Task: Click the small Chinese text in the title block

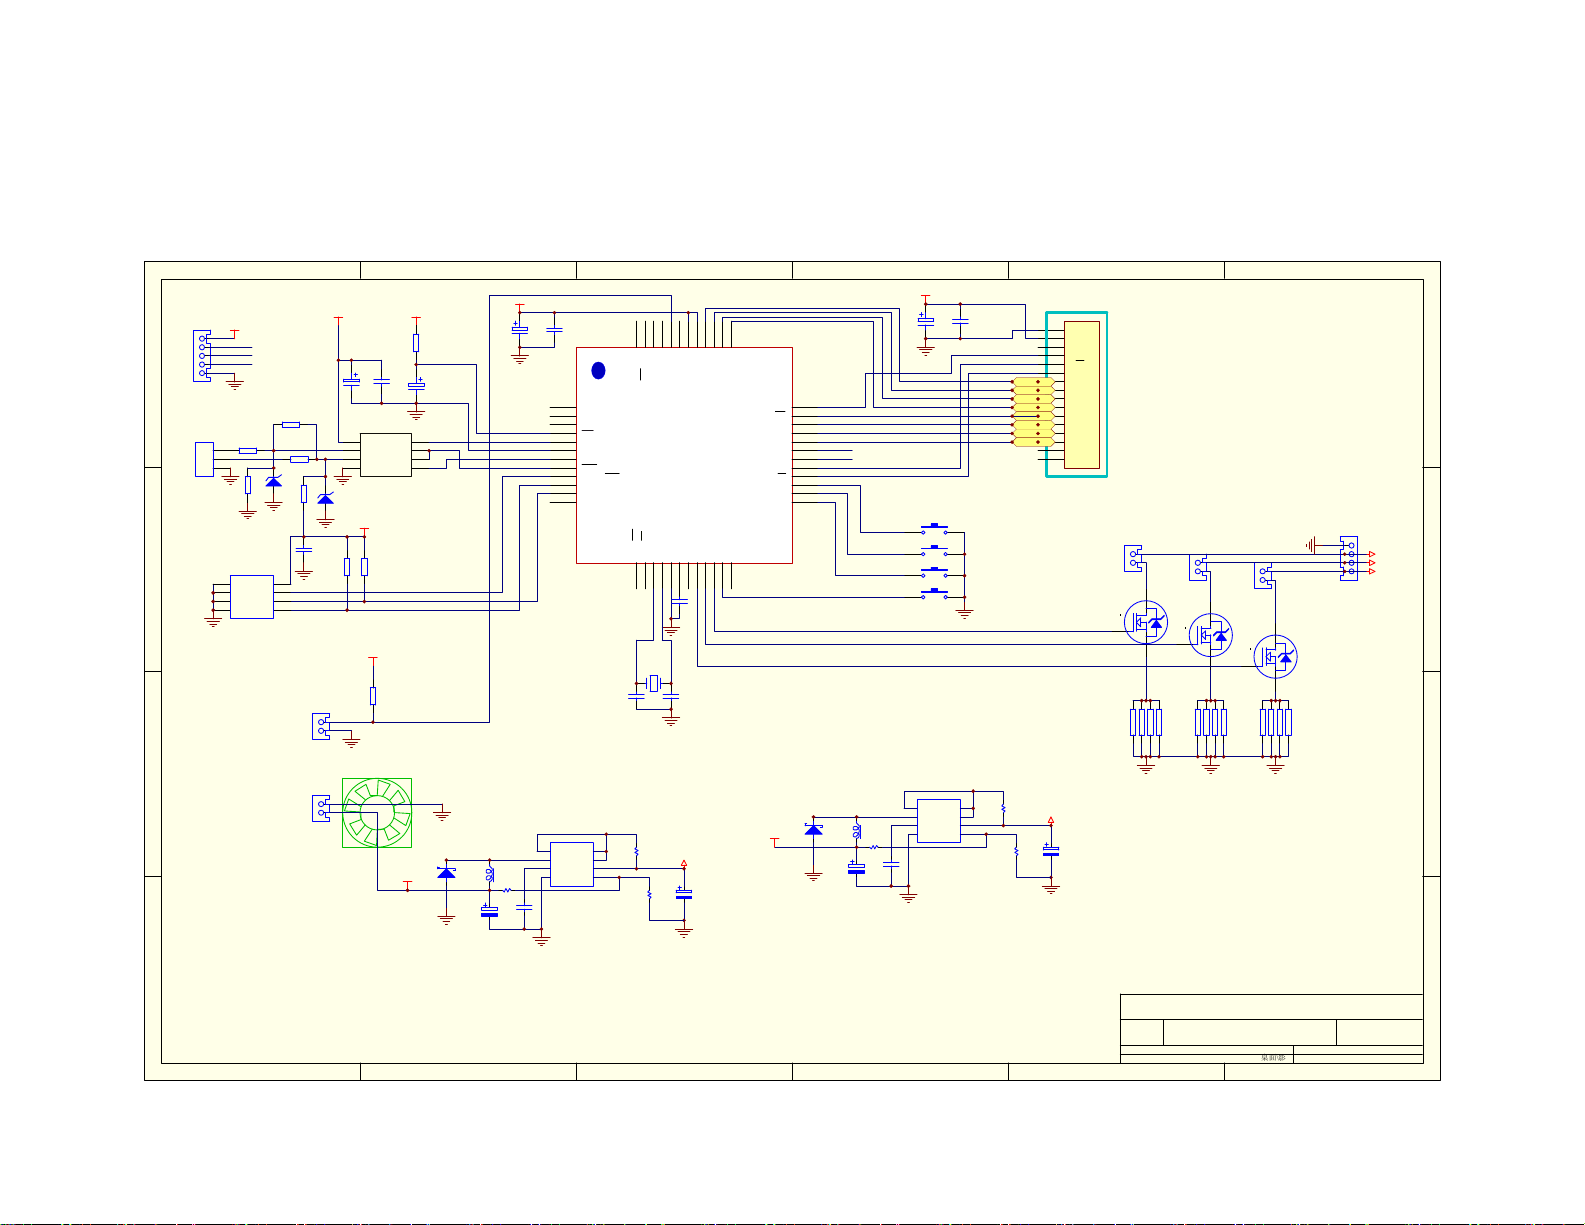Action: tap(1273, 1057)
